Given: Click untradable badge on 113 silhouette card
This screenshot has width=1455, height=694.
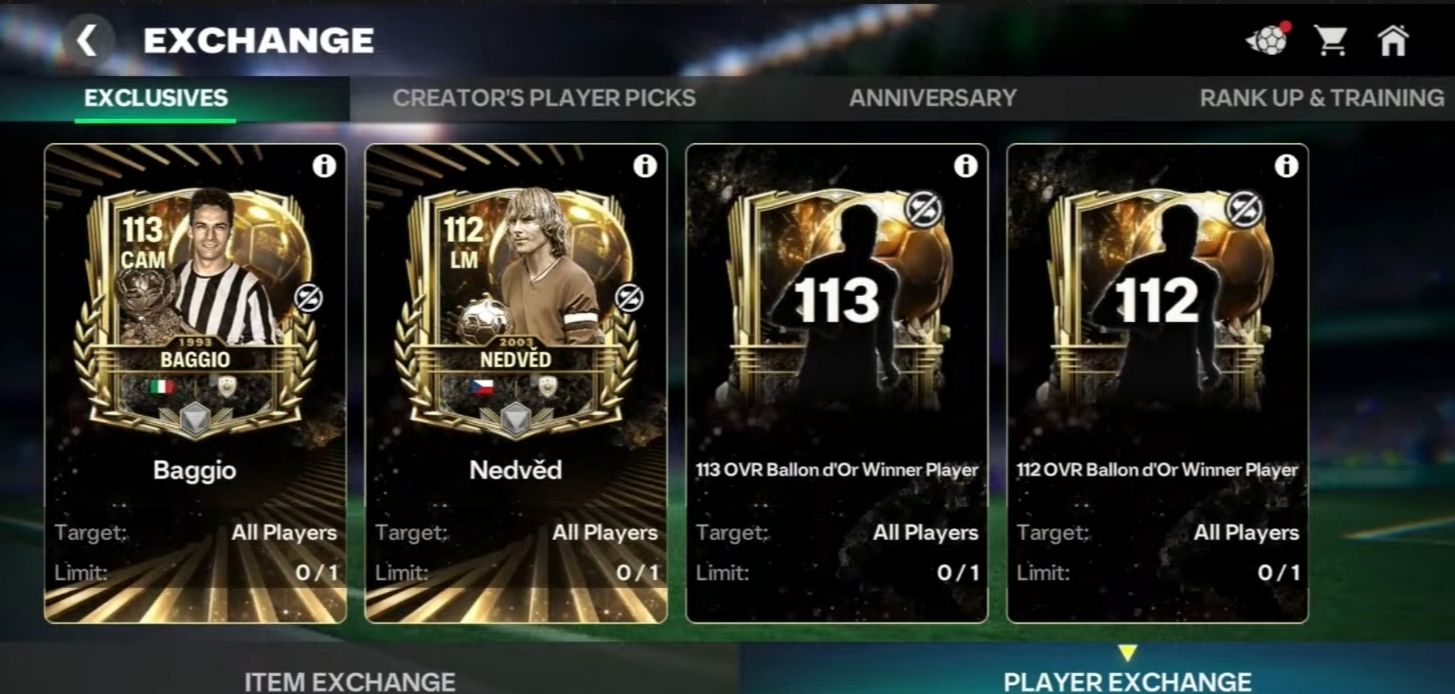Looking at the screenshot, I should pyautogui.click(x=924, y=209).
